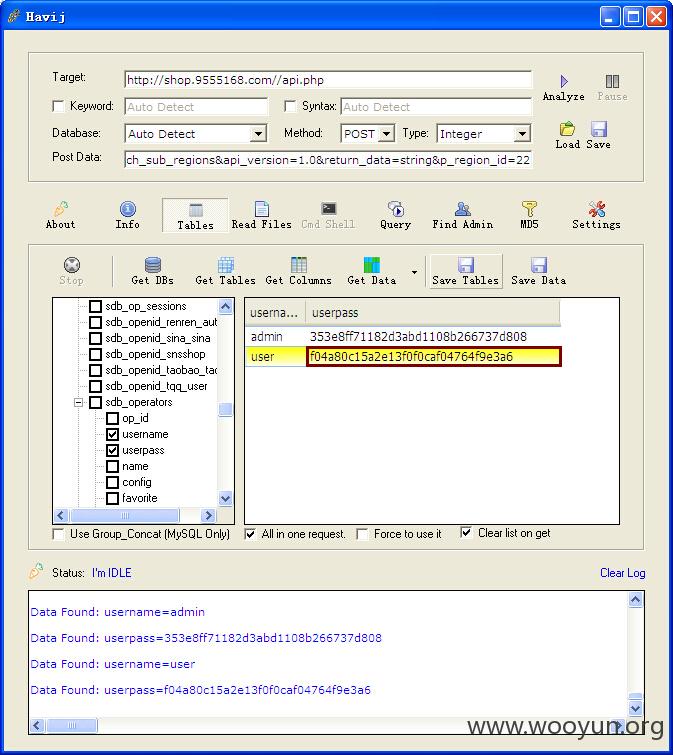This screenshot has height=755, width=673.
Task: Click the userpass column header
Action: [x=432, y=313]
